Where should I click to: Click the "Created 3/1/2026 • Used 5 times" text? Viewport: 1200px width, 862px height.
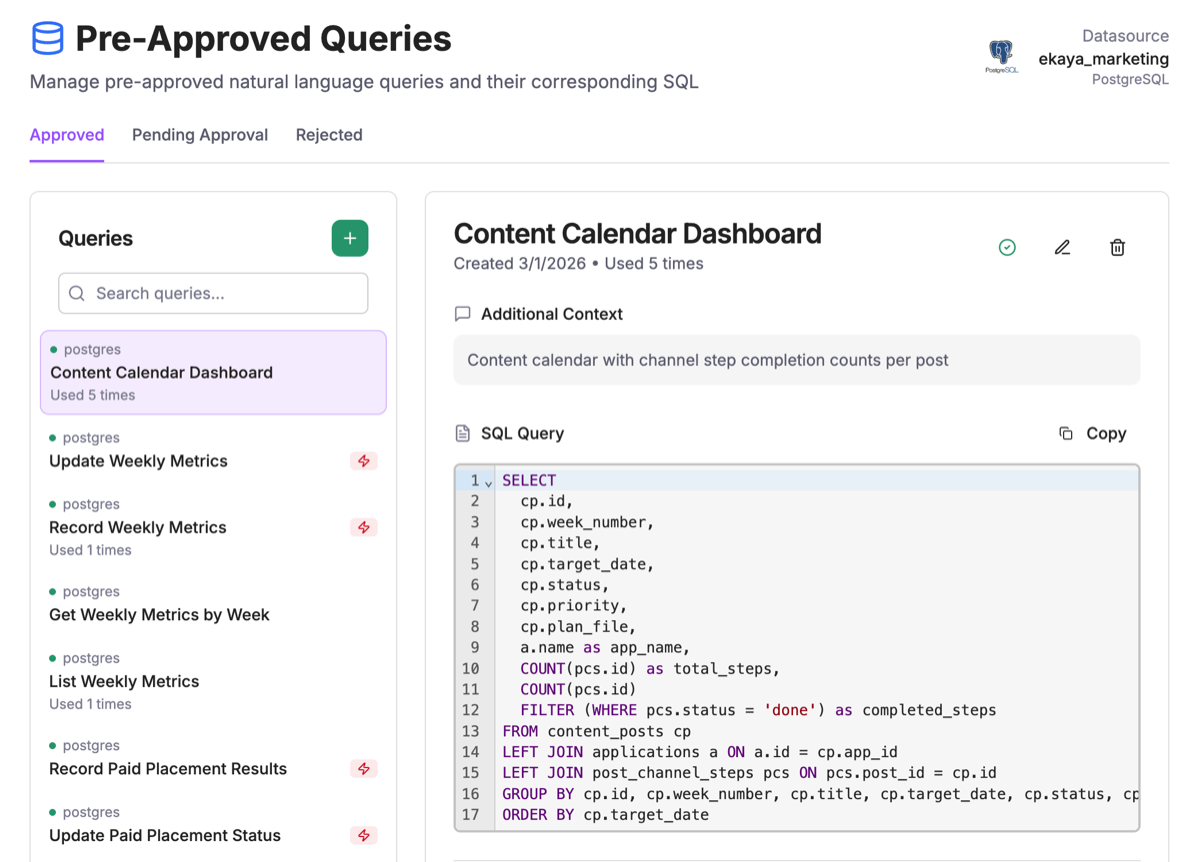578,264
